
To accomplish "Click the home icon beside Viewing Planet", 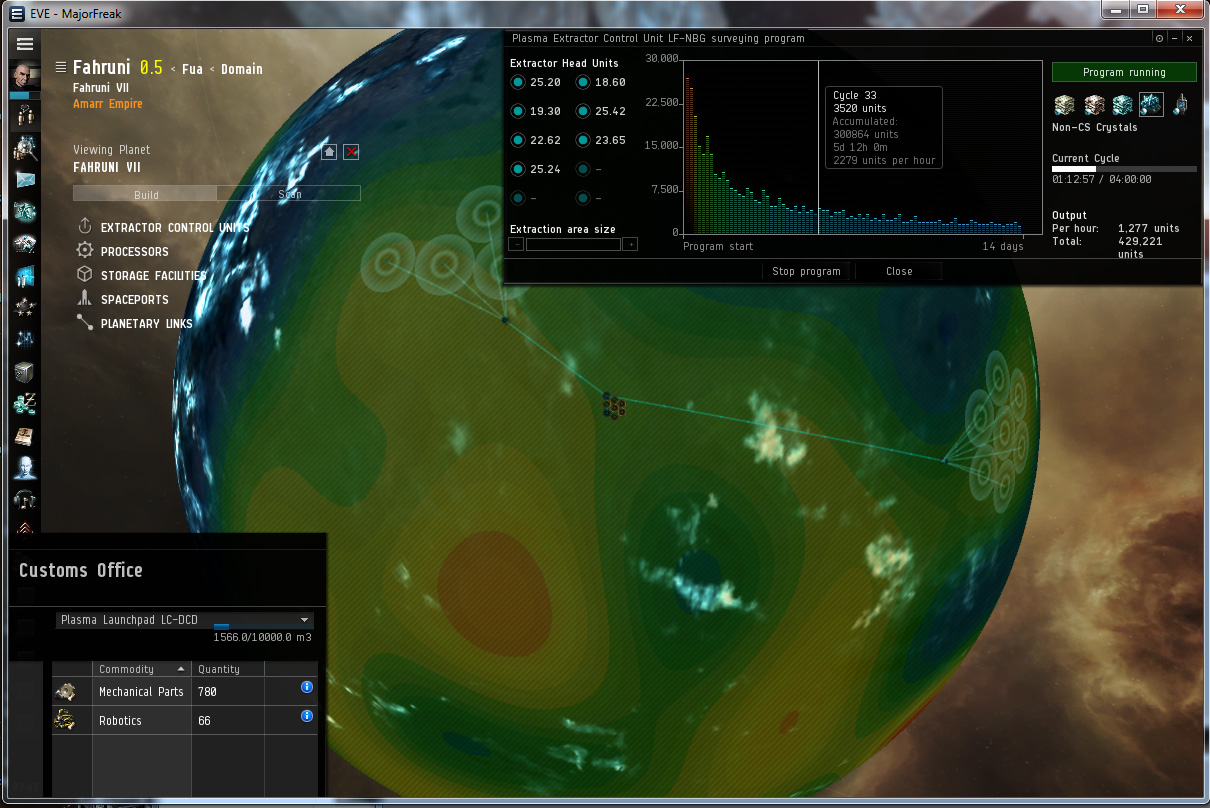I will coord(329,151).
